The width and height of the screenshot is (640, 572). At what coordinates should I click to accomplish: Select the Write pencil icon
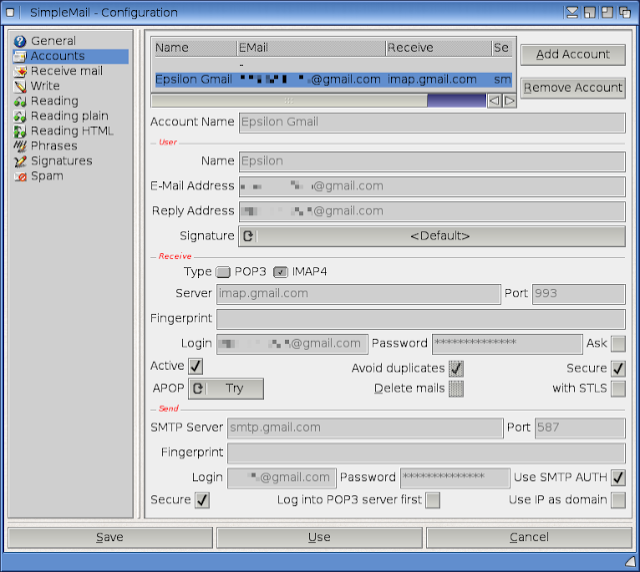(20, 86)
